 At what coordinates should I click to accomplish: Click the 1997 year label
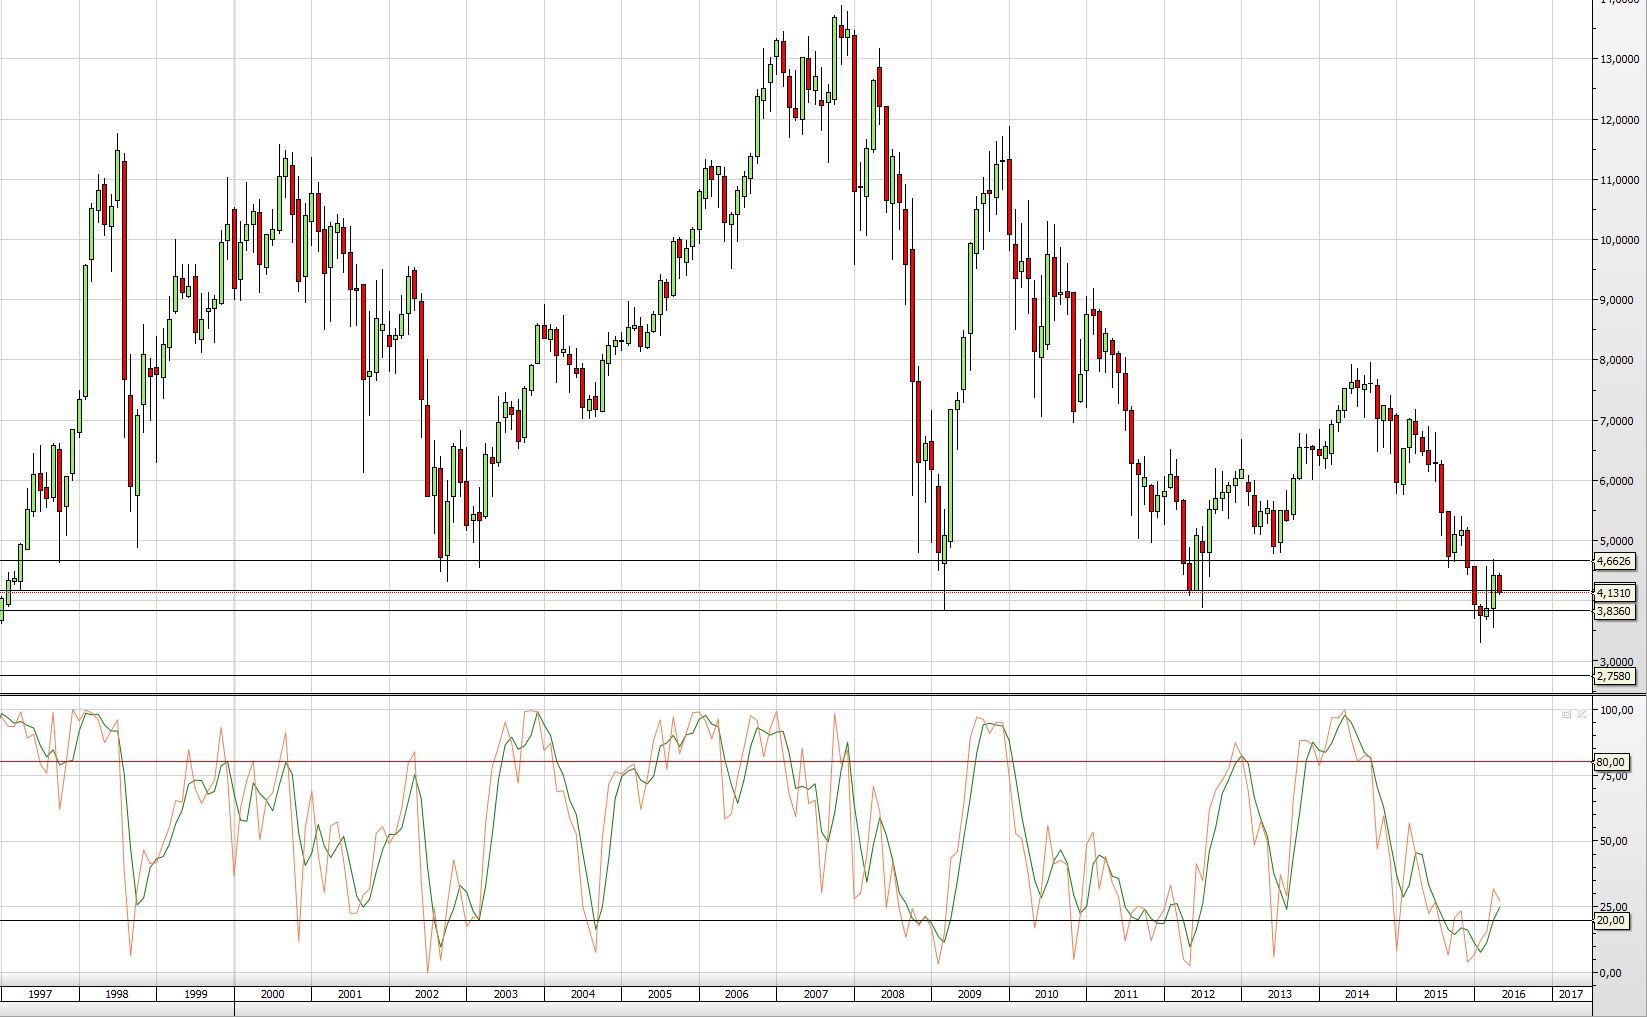tap(40, 994)
